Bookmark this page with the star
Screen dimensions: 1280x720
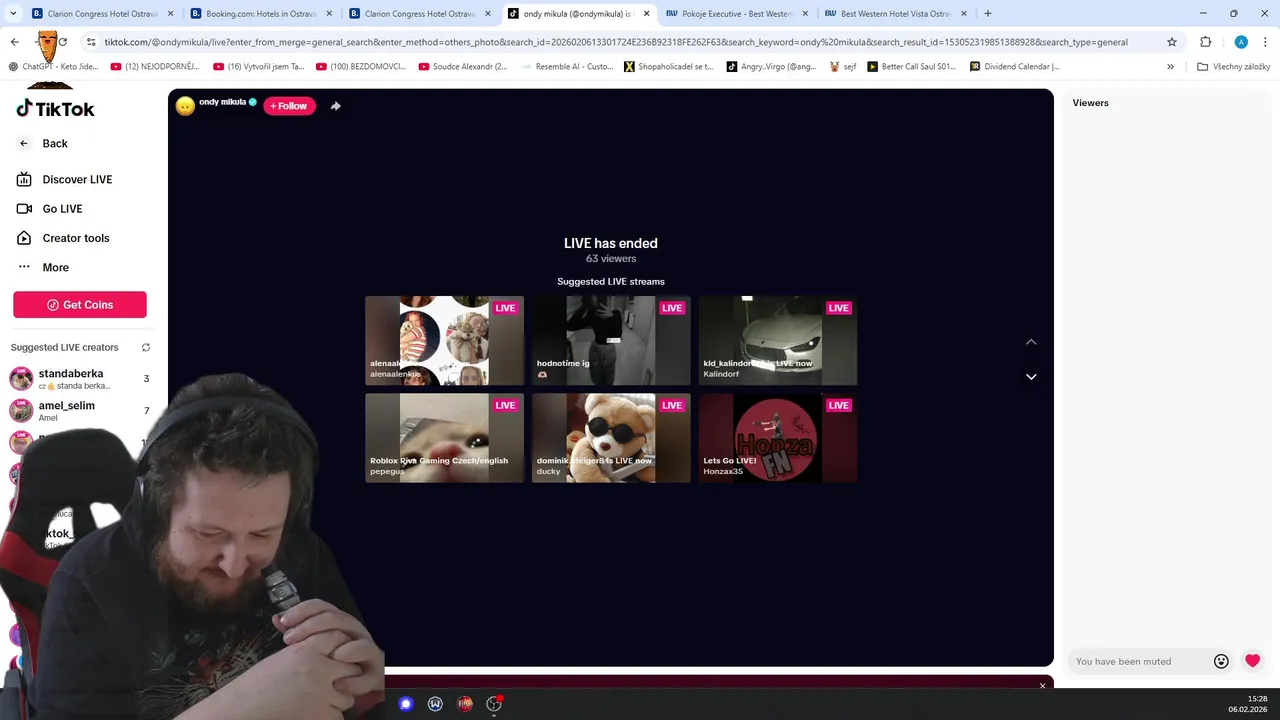pos(1172,42)
